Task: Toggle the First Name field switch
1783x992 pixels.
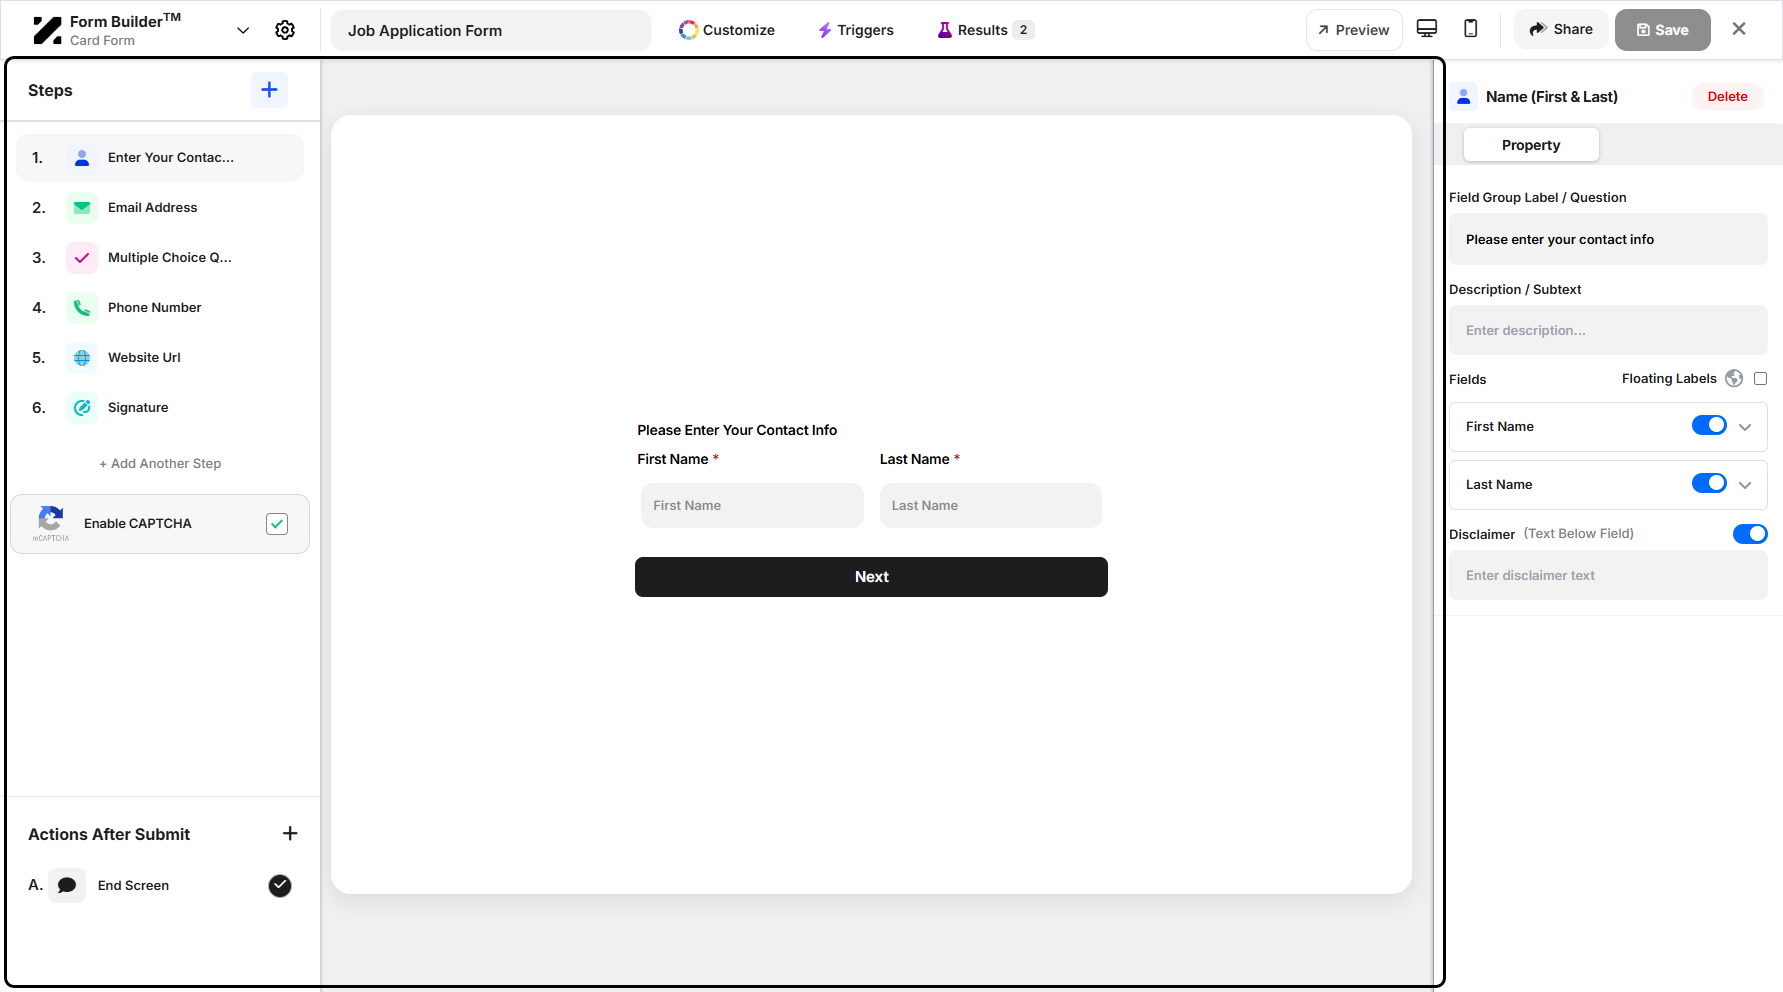Action: pos(1709,426)
